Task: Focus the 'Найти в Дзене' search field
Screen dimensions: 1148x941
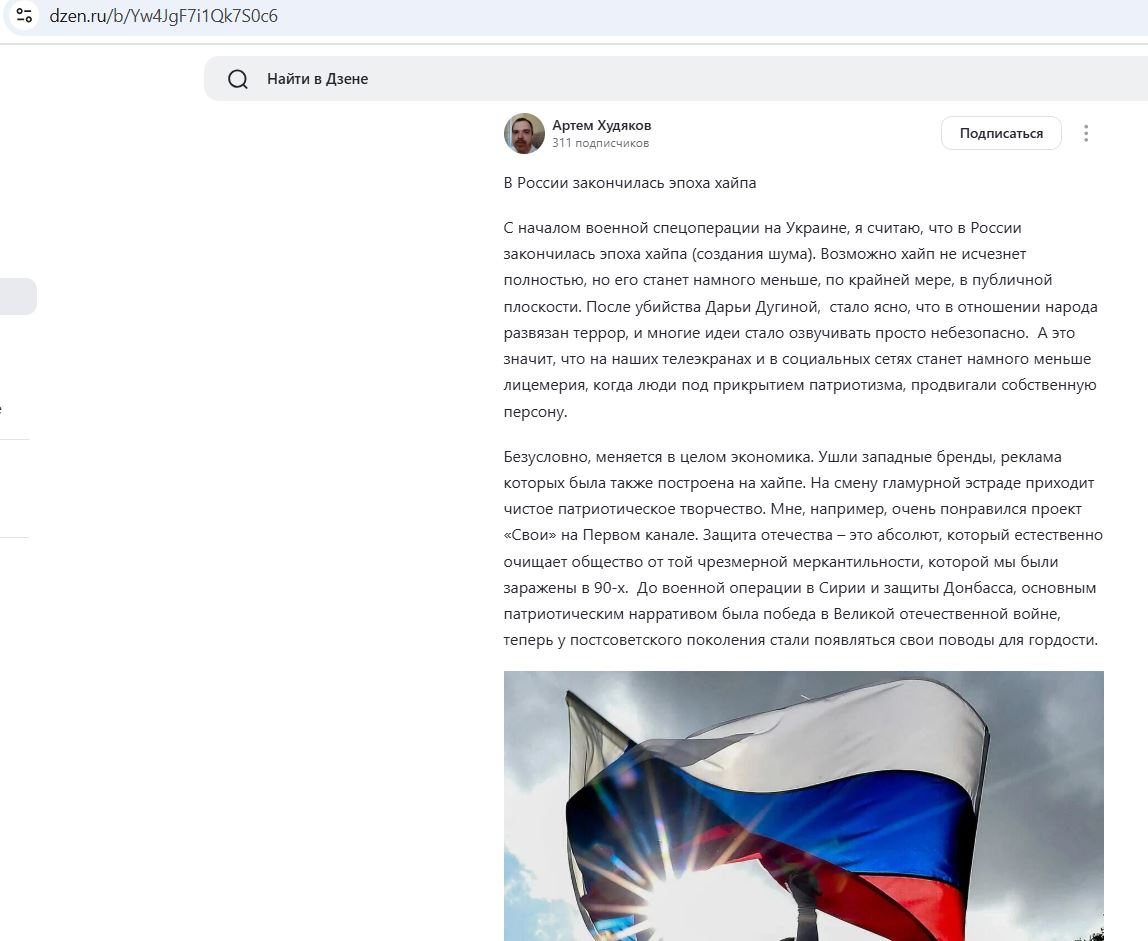Action: (675, 79)
